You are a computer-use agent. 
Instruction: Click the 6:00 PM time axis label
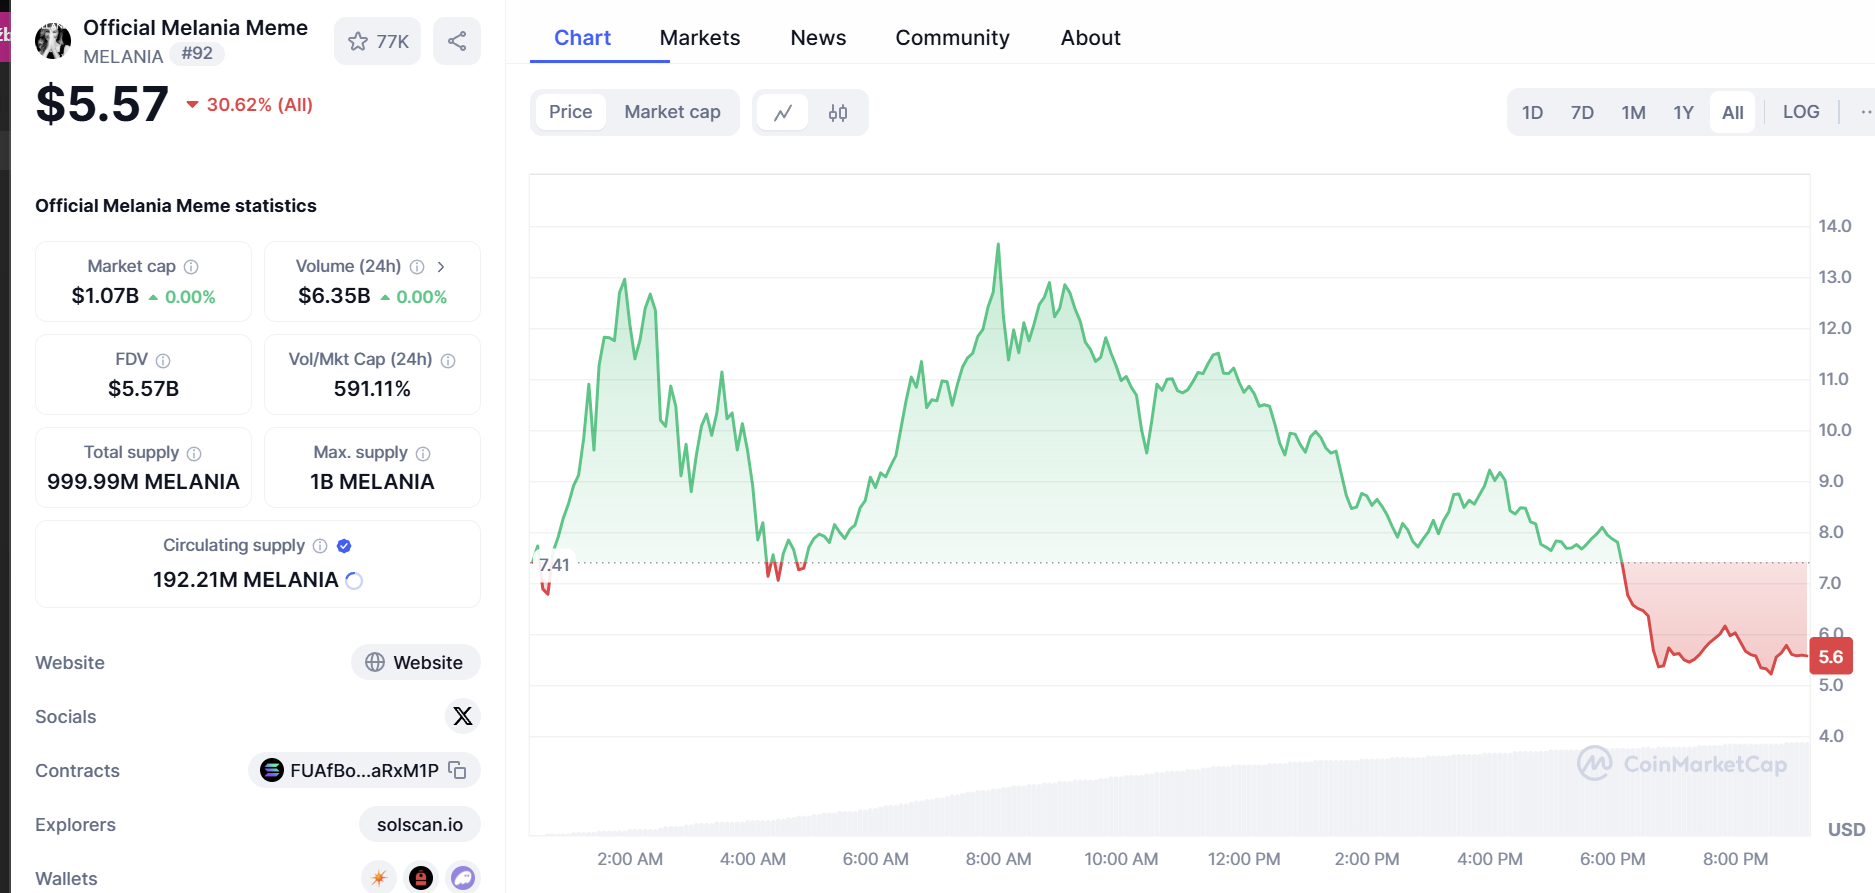click(x=1612, y=859)
